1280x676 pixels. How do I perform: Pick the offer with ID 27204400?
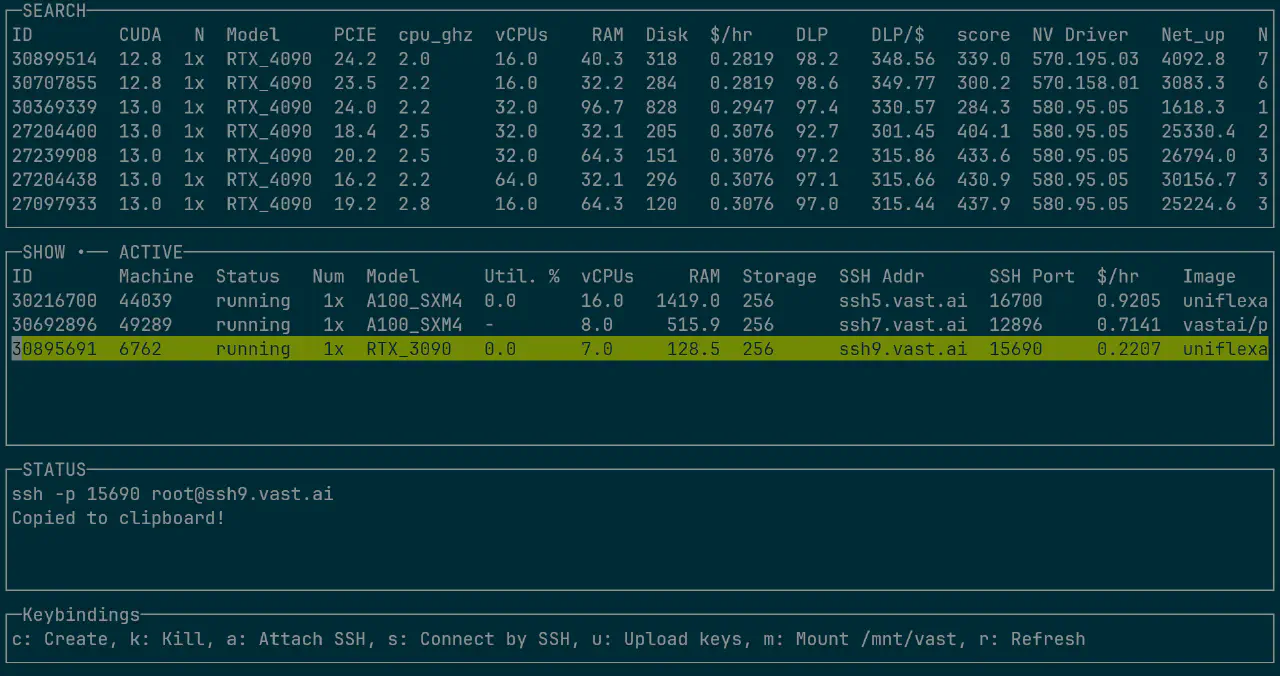(x=54, y=131)
